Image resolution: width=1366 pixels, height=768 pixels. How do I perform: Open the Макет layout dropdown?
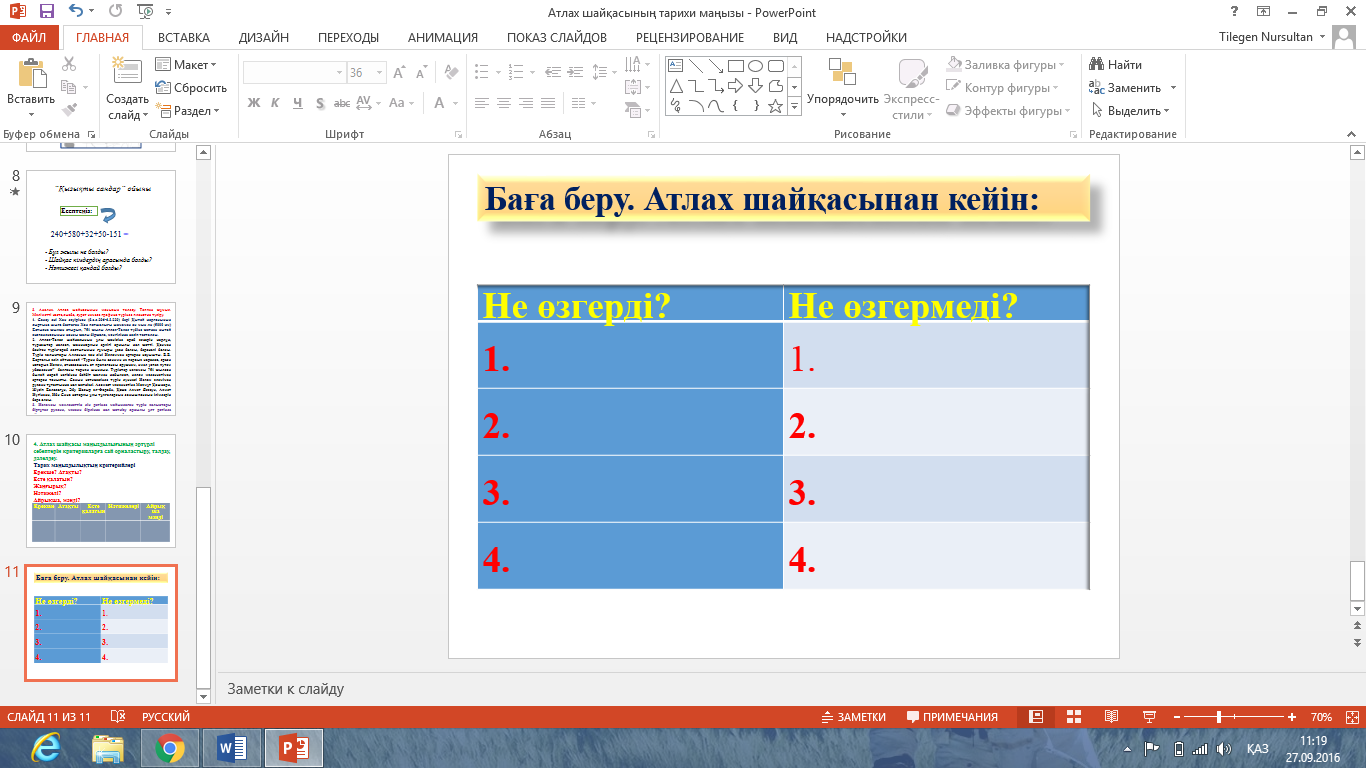(187, 65)
